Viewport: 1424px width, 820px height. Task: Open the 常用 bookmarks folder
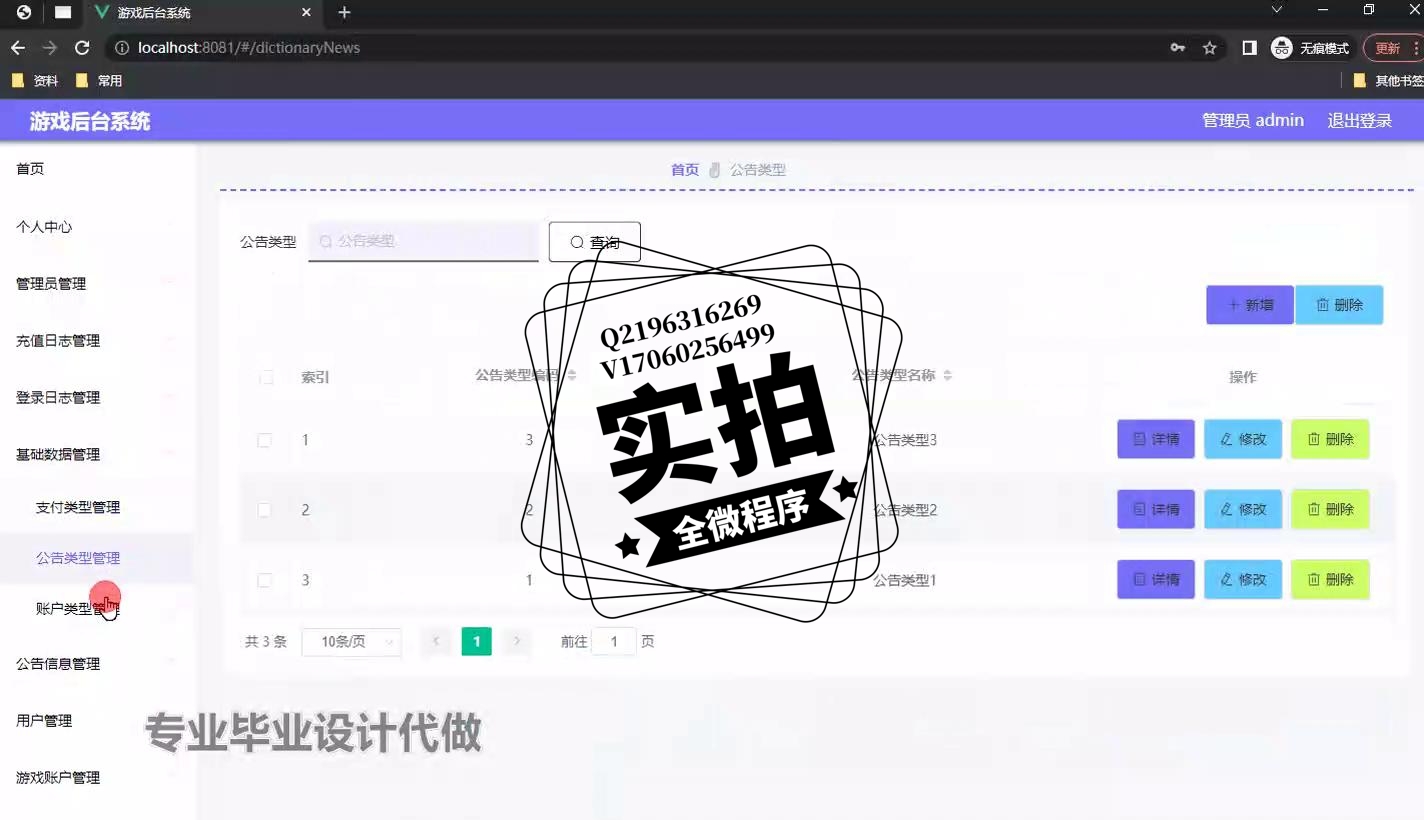99,81
